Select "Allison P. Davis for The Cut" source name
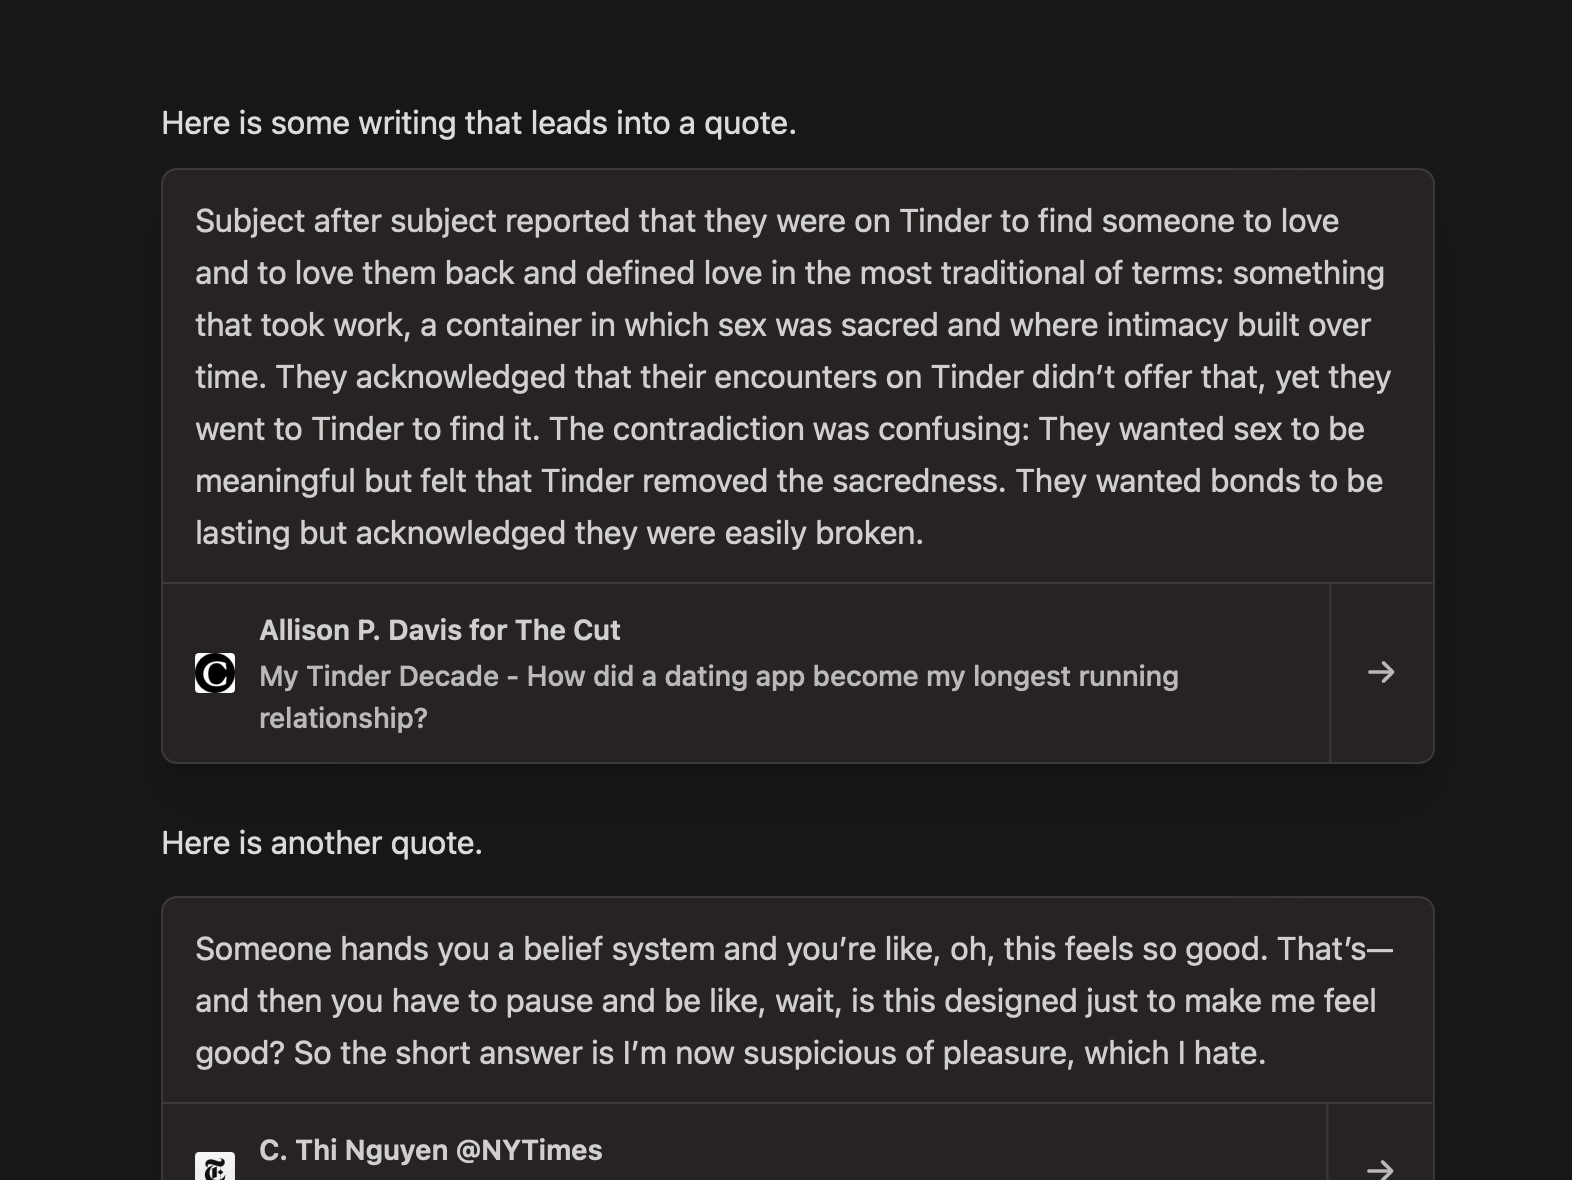Image resolution: width=1572 pixels, height=1180 pixels. tap(439, 630)
